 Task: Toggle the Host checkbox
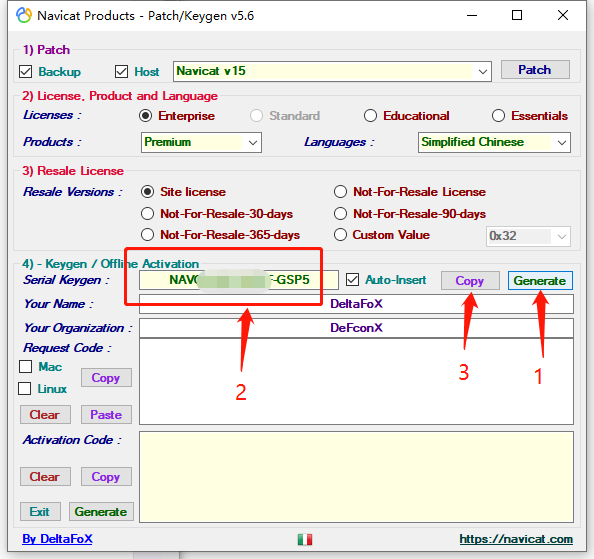tap(121, 71)
